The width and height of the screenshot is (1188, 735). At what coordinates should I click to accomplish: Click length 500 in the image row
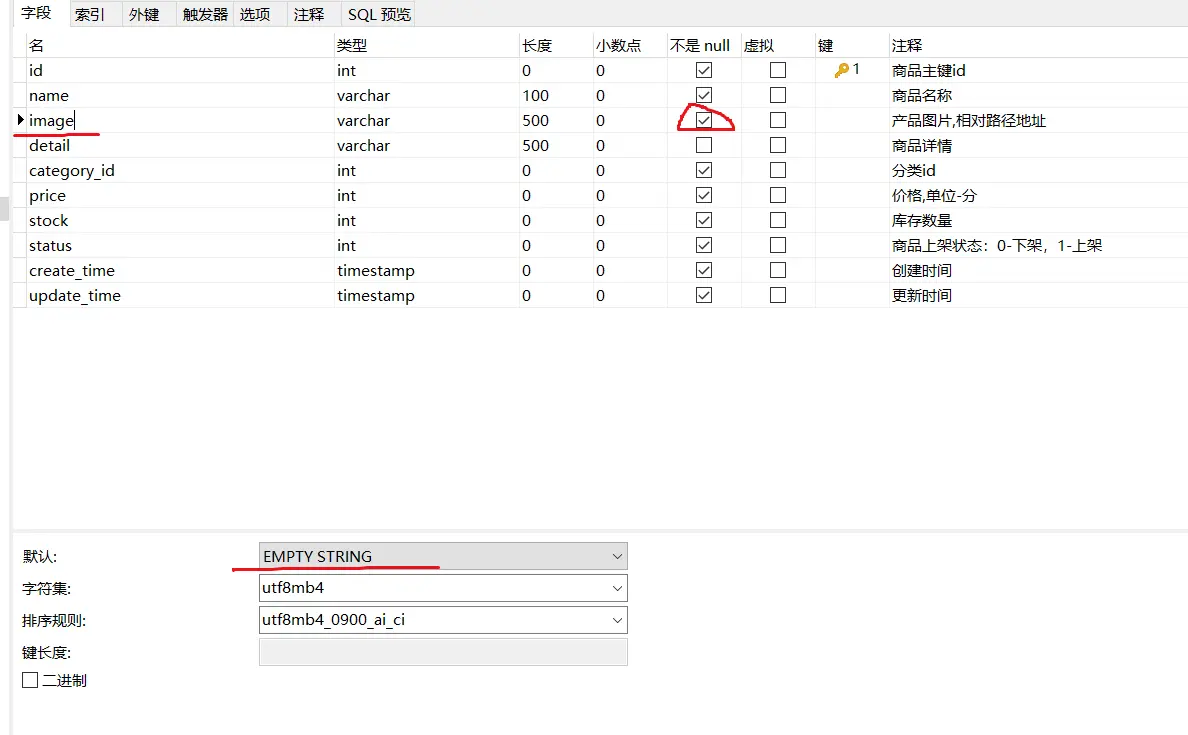(x=536, y=120)
